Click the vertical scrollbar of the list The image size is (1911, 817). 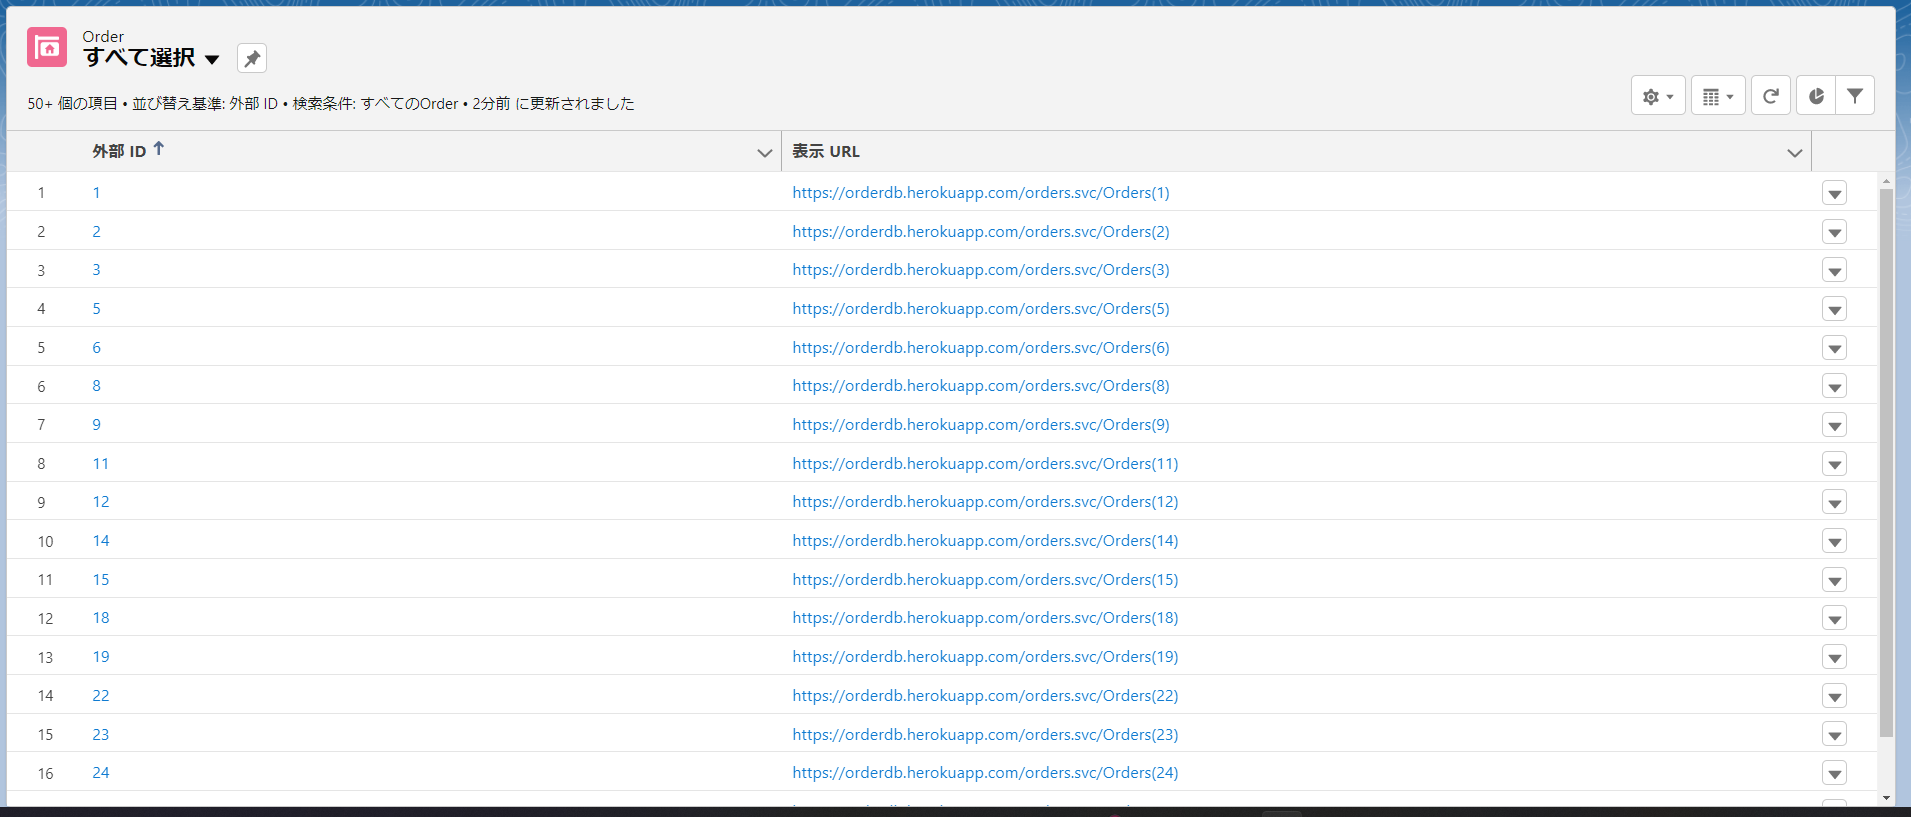coord(1886,463)
